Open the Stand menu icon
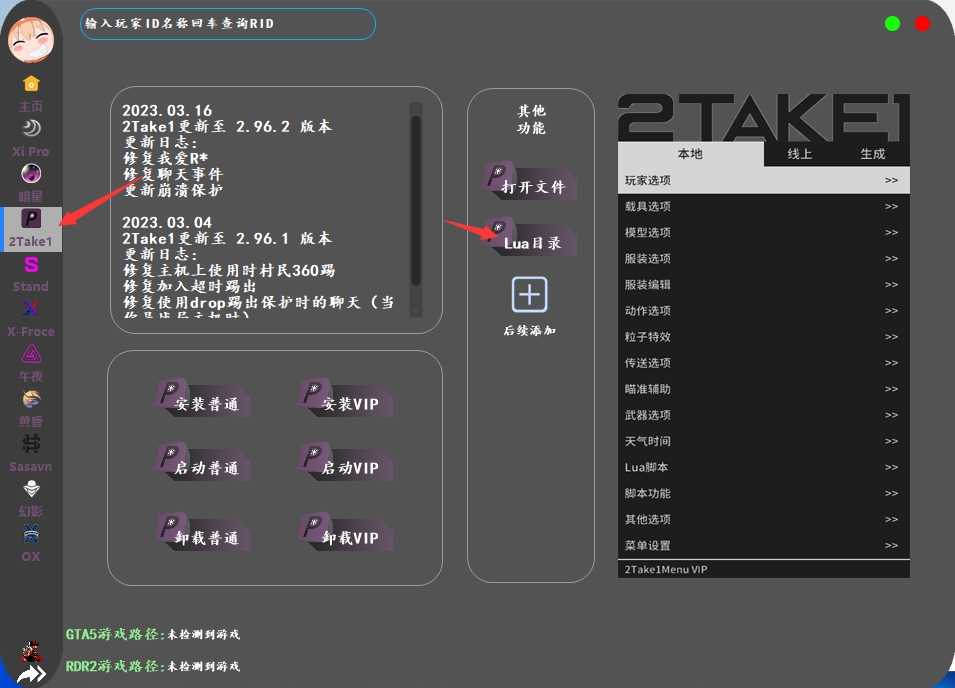Screen dimensions: 955x688 click(31, 265)
